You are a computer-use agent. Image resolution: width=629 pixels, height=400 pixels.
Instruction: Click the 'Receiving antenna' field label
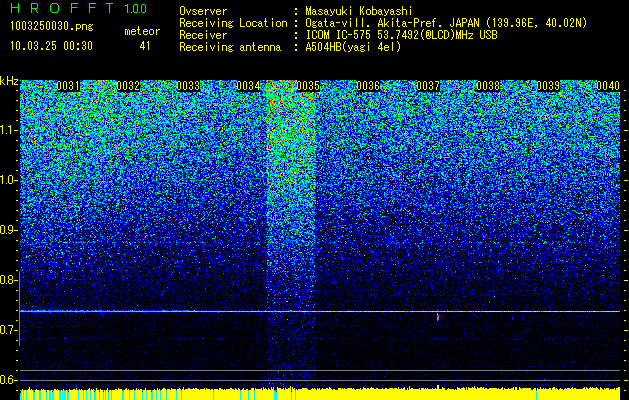tap(230, 47)
